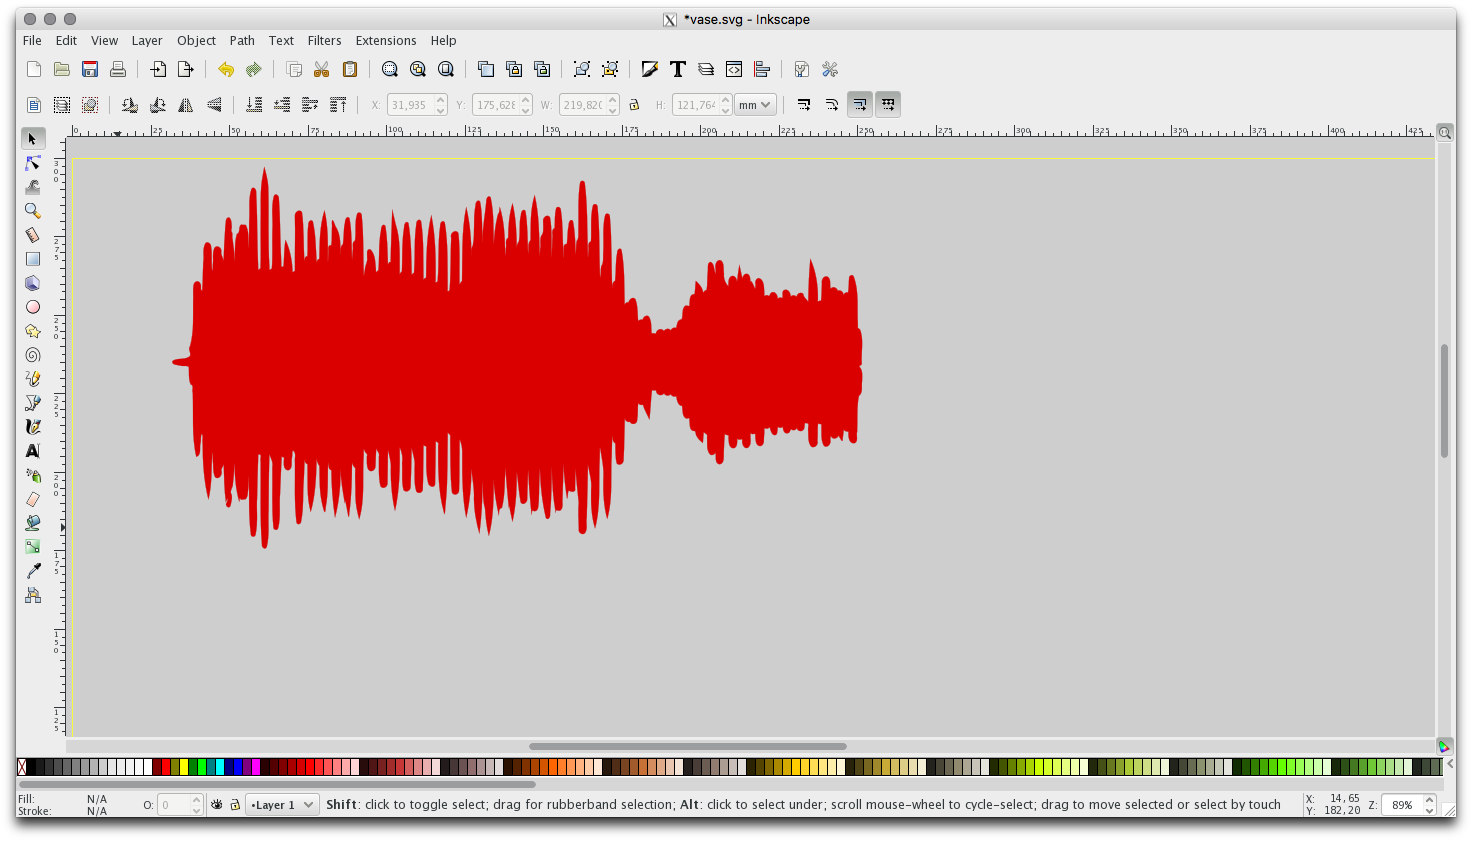
Task: Select the Ellipse circle tool
Action: point(33,307)
